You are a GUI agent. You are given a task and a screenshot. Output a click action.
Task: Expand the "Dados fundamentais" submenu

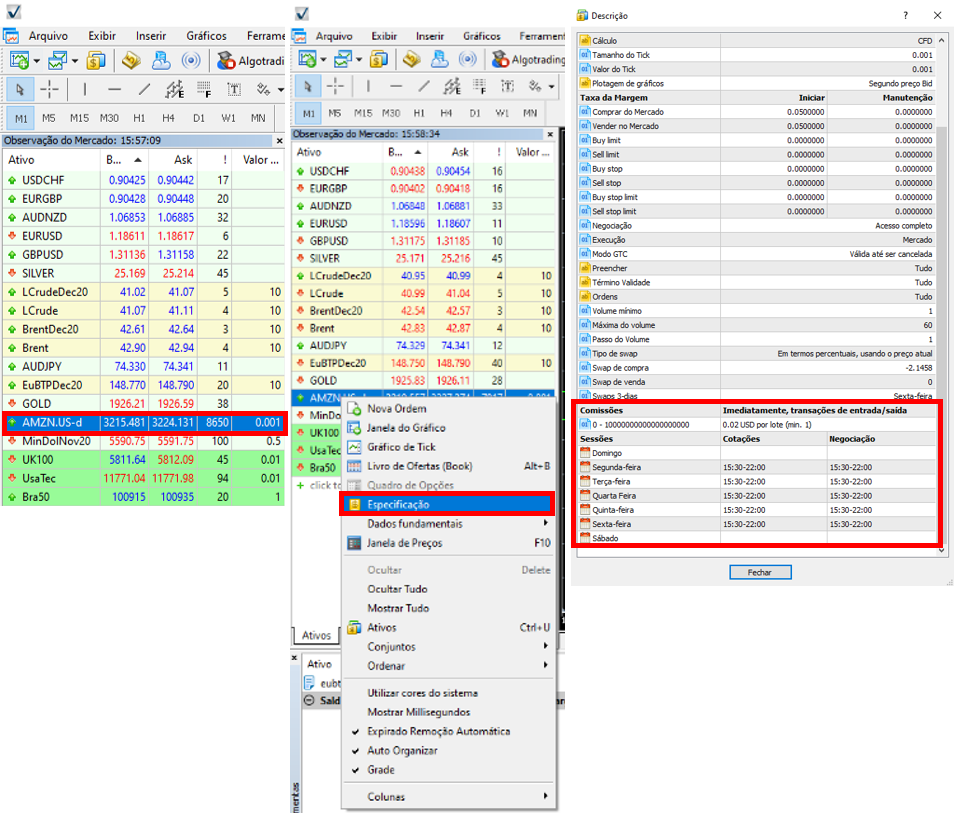(448, 524)
